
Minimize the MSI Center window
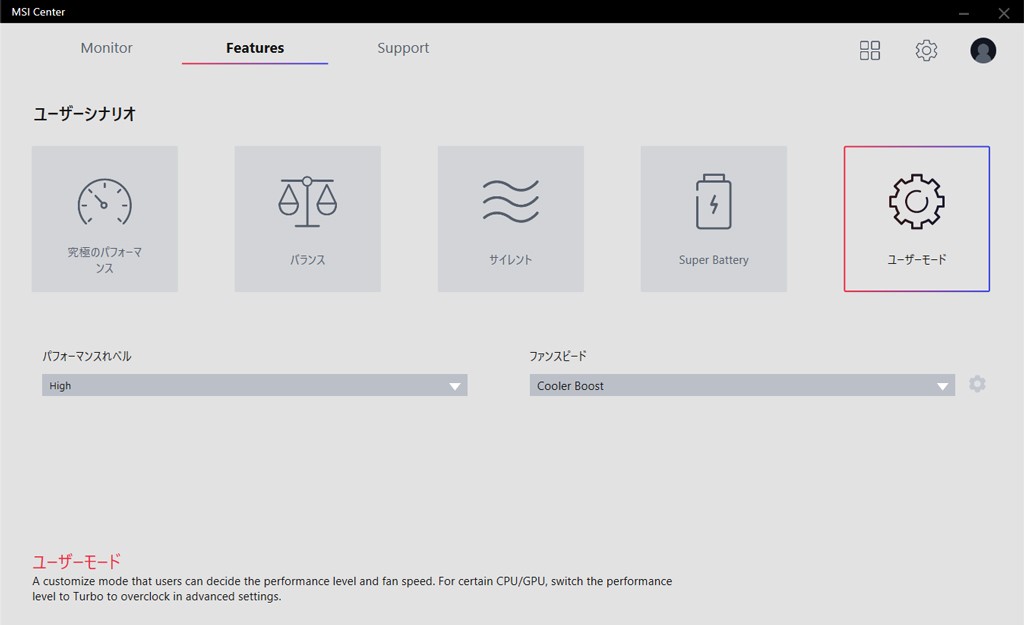963,12
